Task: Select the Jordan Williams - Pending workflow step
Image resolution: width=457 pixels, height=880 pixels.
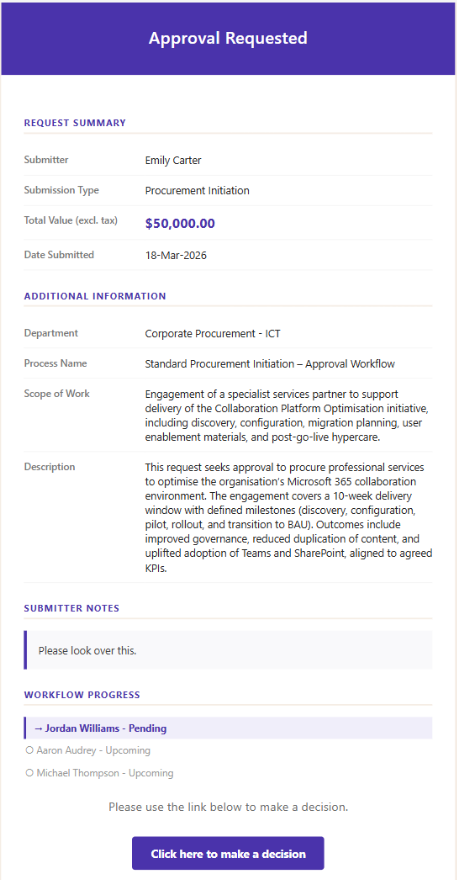Action: click(x=228, y=728)
